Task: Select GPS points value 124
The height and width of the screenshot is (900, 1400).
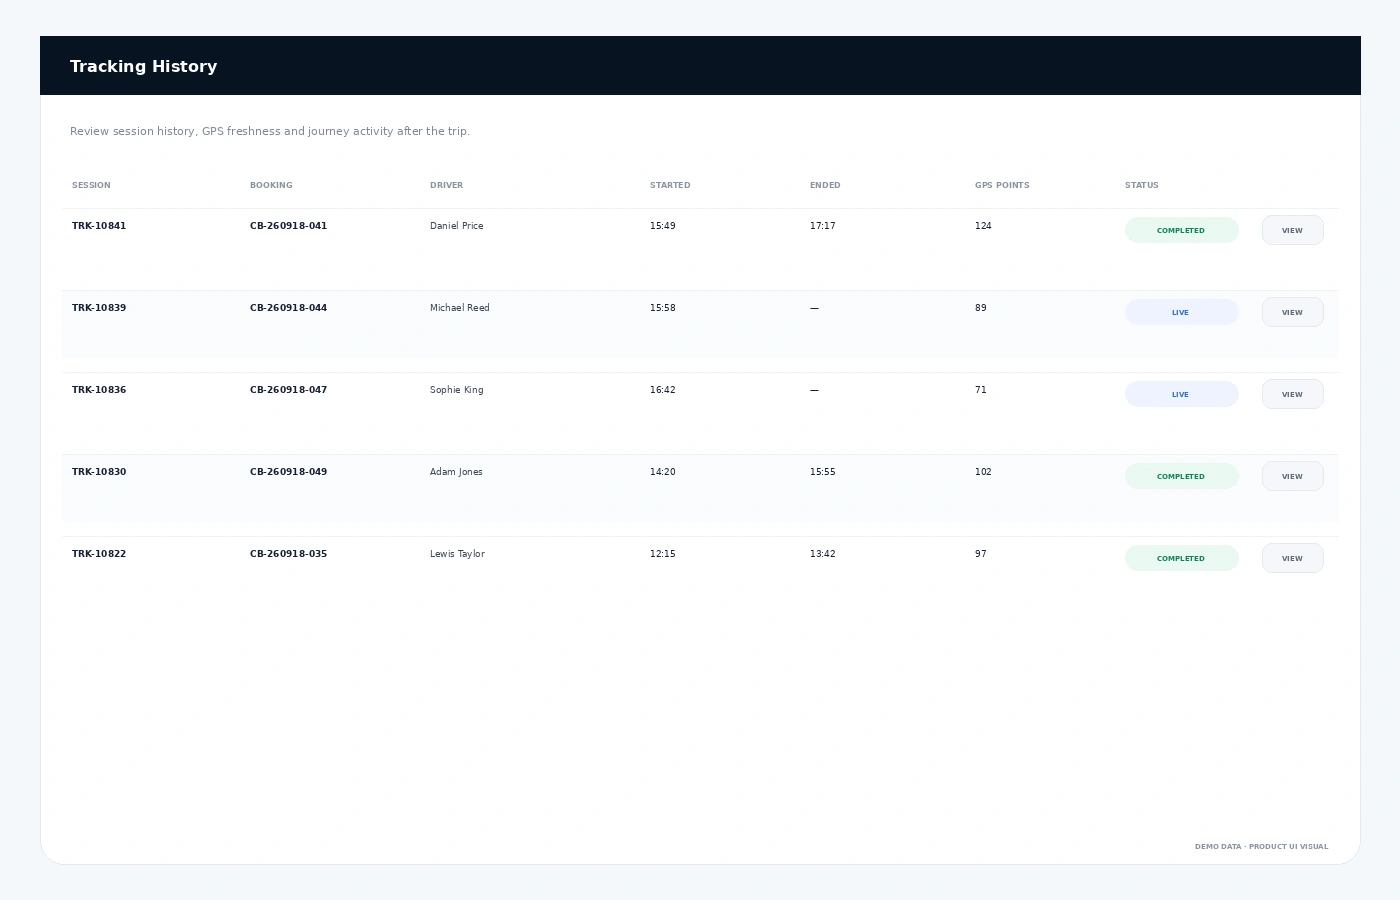Action: tap(983, 226)
